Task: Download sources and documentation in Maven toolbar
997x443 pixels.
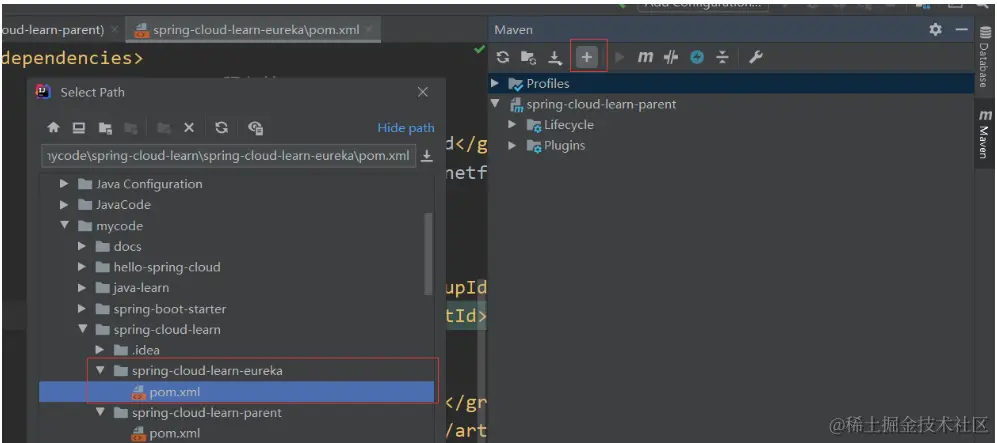Action: [556, 58]
